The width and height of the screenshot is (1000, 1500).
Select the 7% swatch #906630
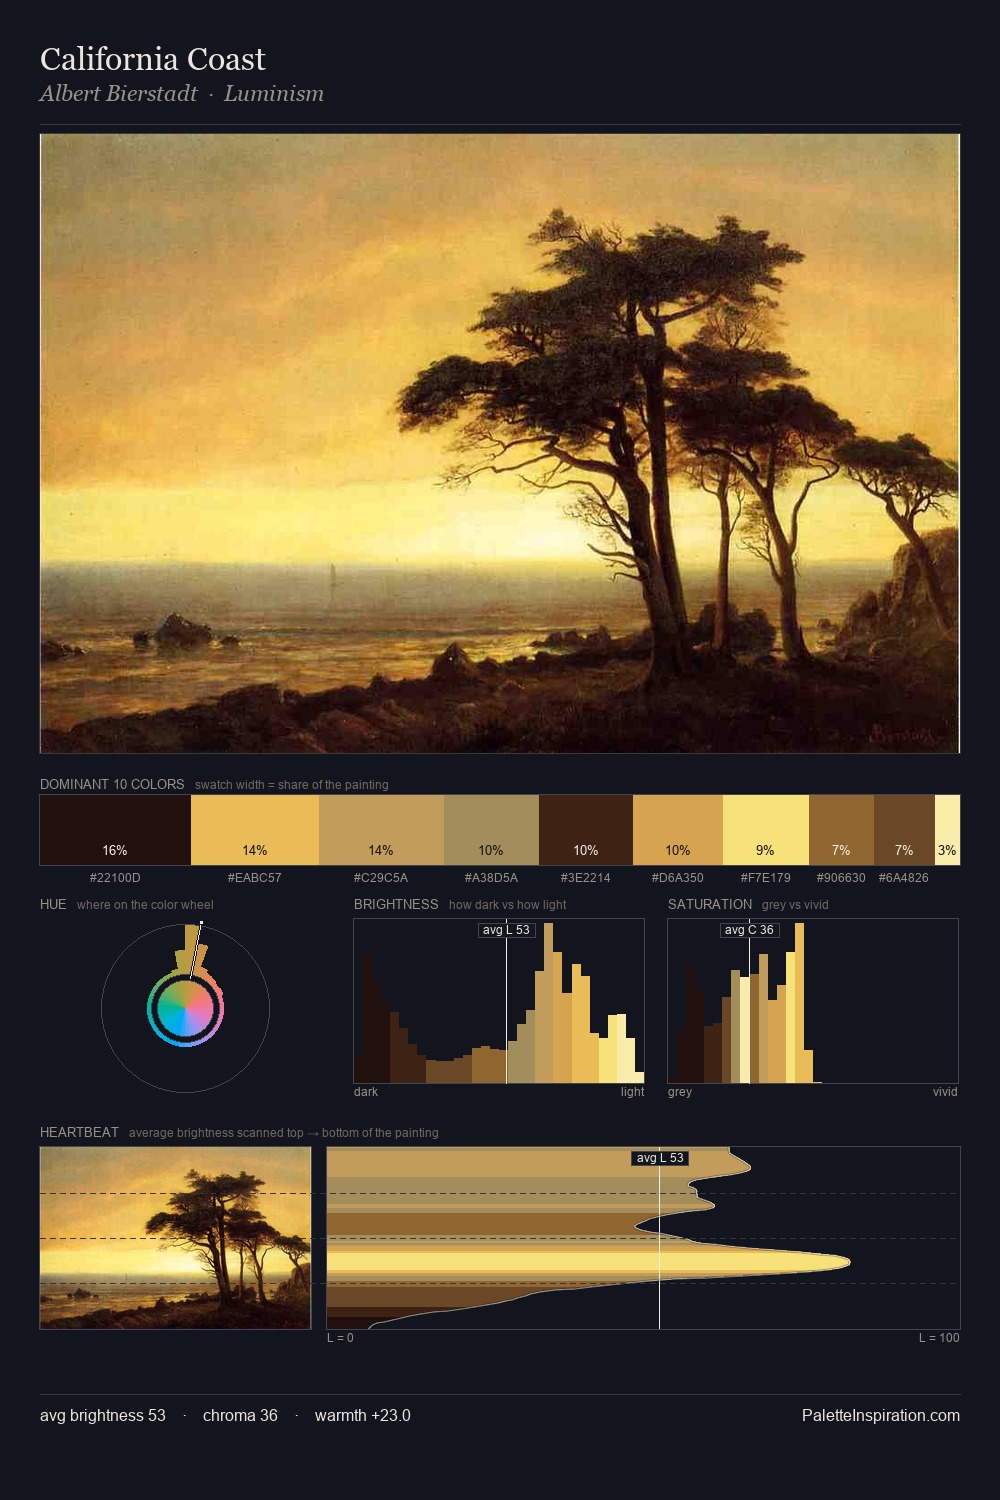(841, 830)
